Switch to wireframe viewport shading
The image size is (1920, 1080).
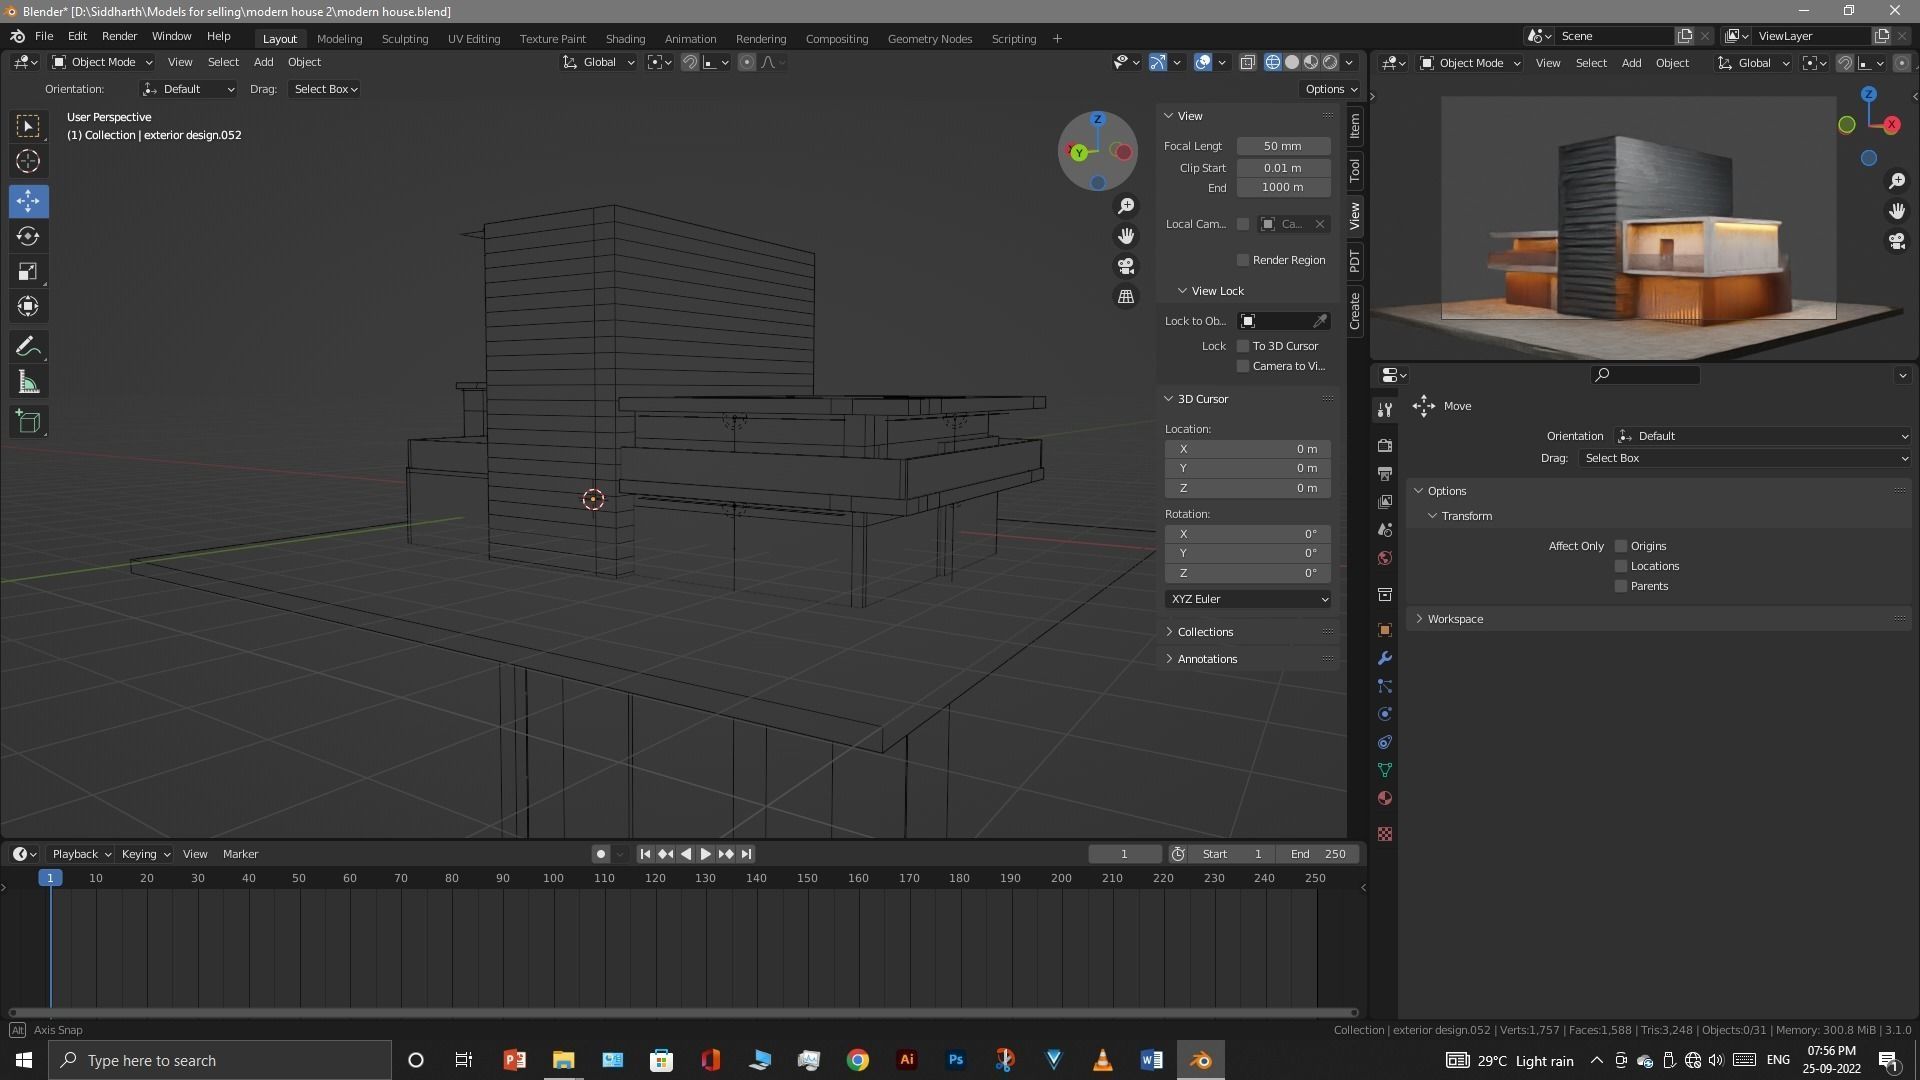click(1273, 62)
